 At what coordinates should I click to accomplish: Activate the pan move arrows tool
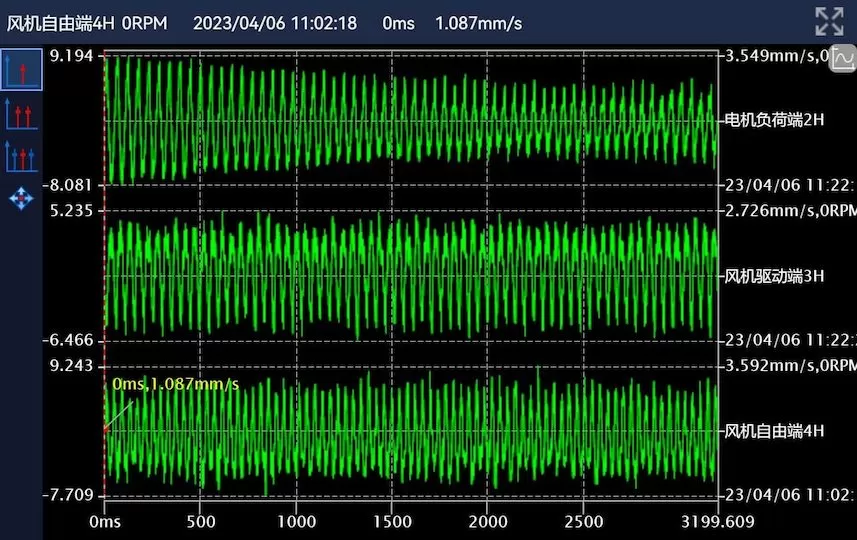pyautogui.click(x=21, y=197)
